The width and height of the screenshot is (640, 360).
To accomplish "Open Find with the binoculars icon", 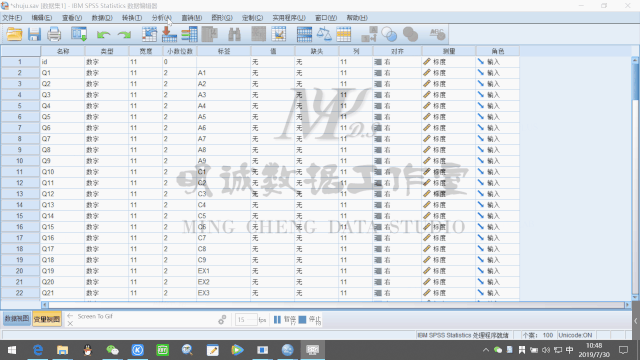I will [234, 34].
